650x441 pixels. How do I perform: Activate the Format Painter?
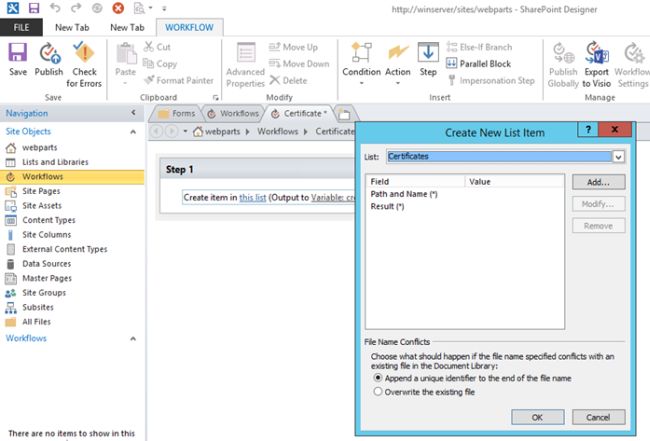pyautogui.click(x=179, y=80)
